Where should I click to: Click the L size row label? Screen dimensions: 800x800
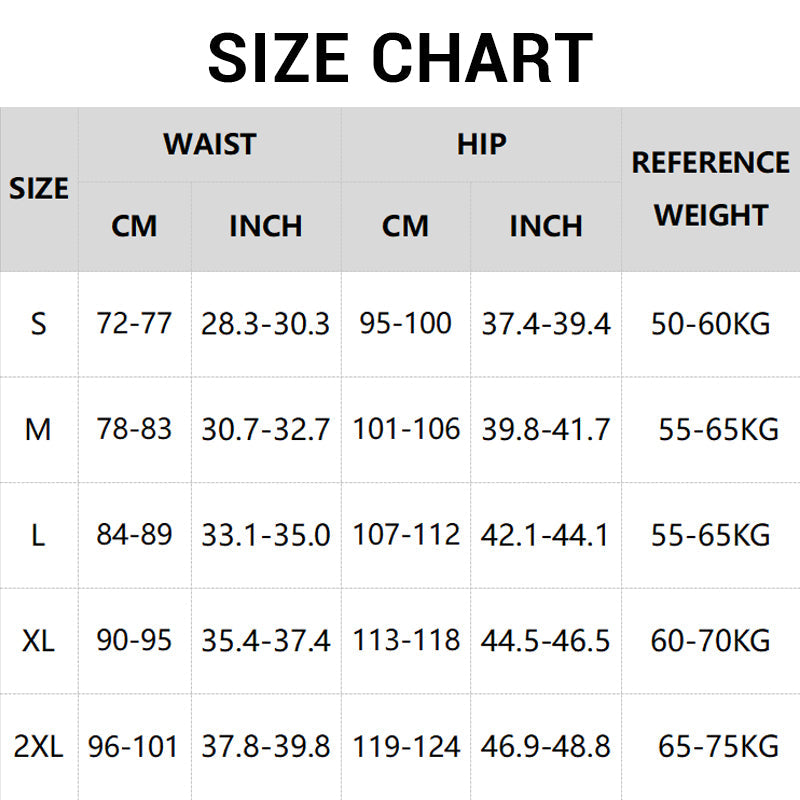tap(39, 536)
